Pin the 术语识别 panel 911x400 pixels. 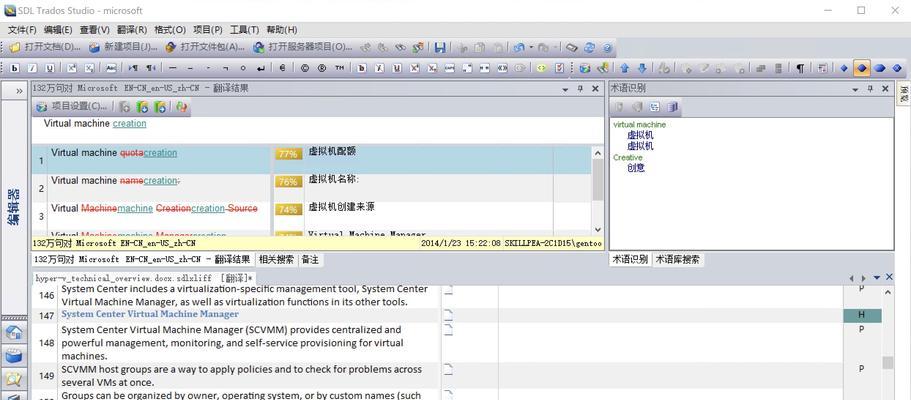click(x=870, y=89)
